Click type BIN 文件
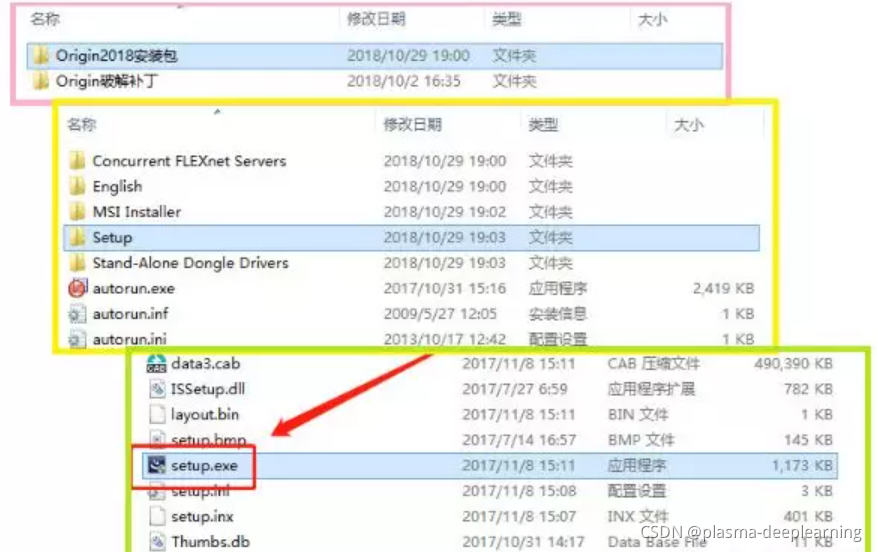 pos(638,414)
